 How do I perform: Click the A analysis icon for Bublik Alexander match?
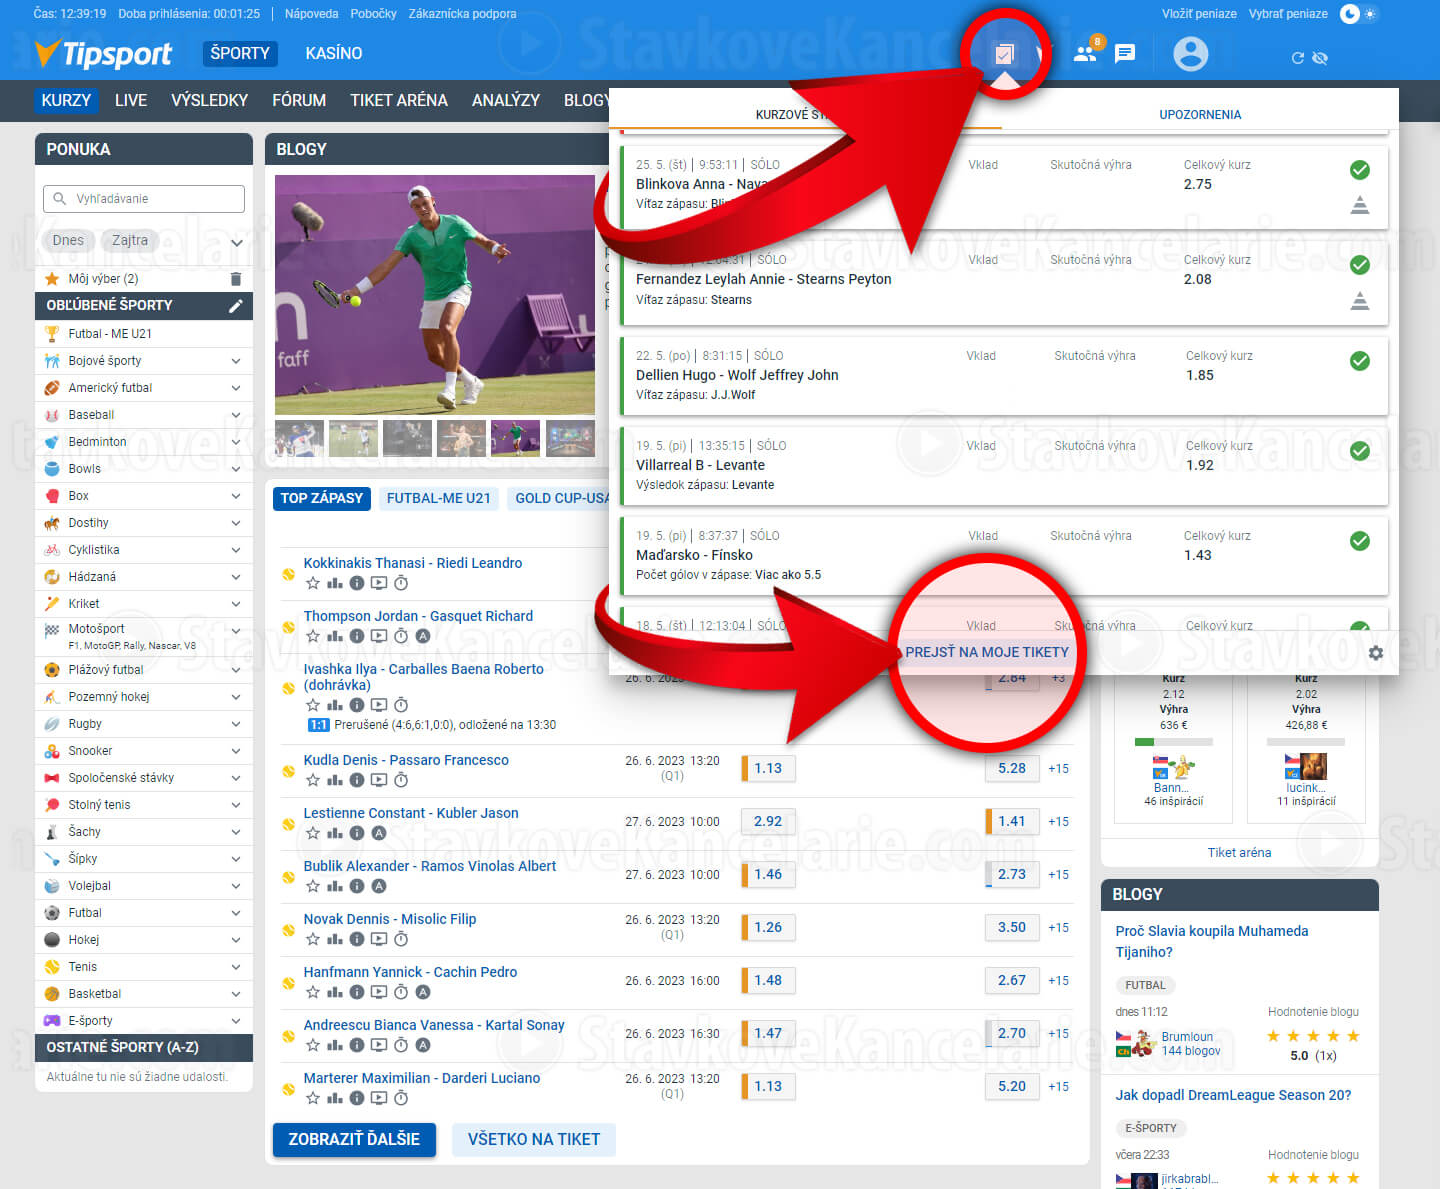[x=379, y=886]
